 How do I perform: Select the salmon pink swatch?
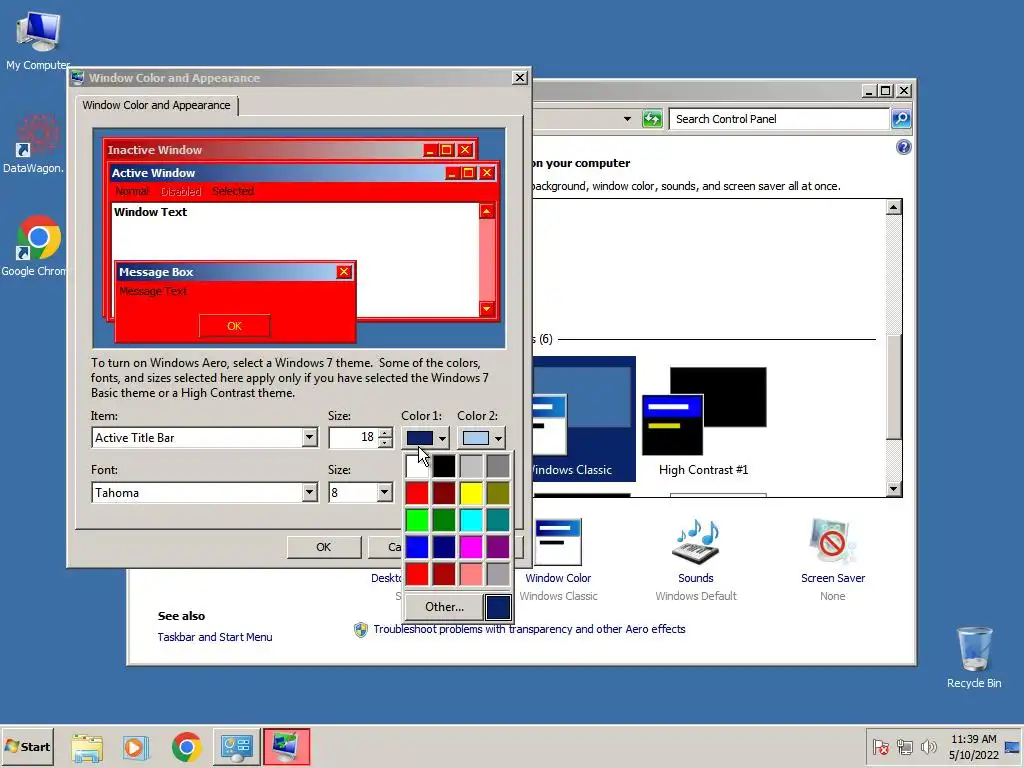click(471, 574)
